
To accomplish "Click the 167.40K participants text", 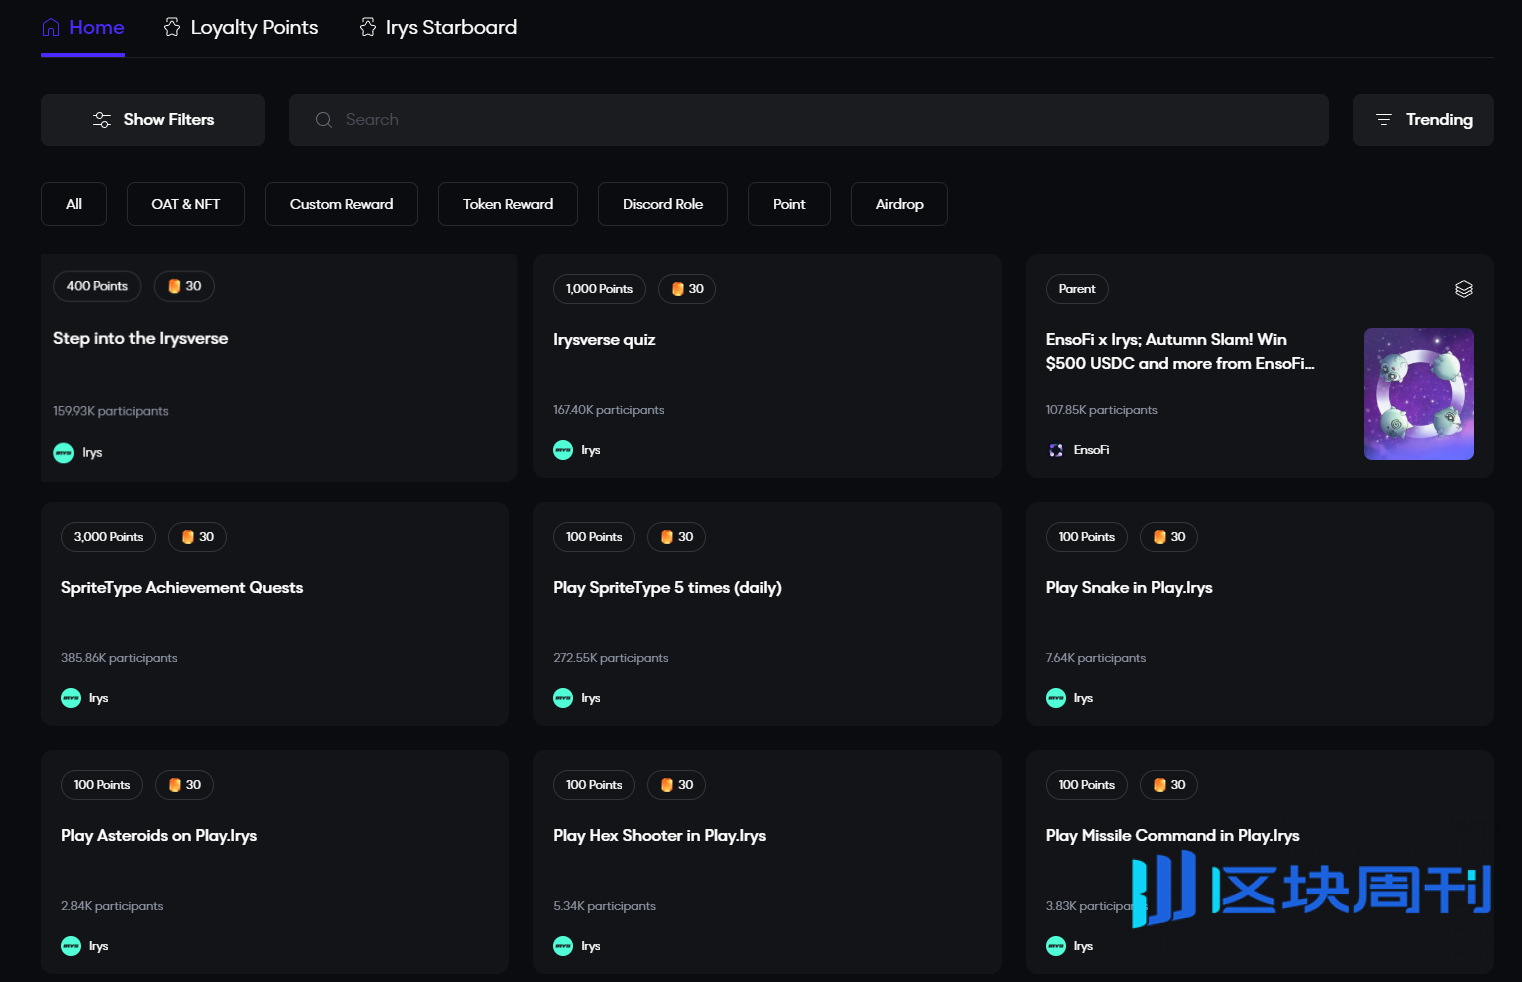I will tap(609, 410).
